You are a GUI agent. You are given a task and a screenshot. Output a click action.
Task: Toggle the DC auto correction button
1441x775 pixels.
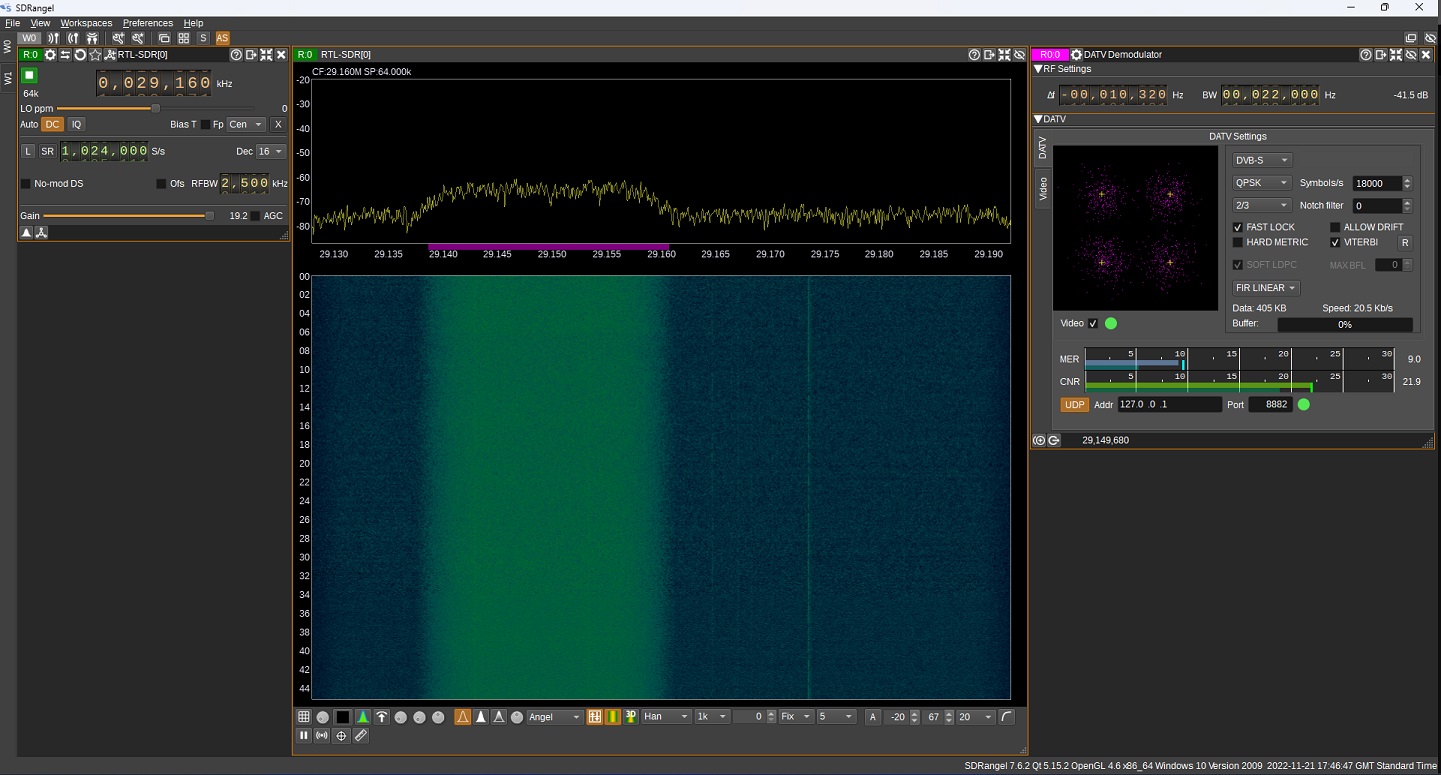click(x=52, y=124)
